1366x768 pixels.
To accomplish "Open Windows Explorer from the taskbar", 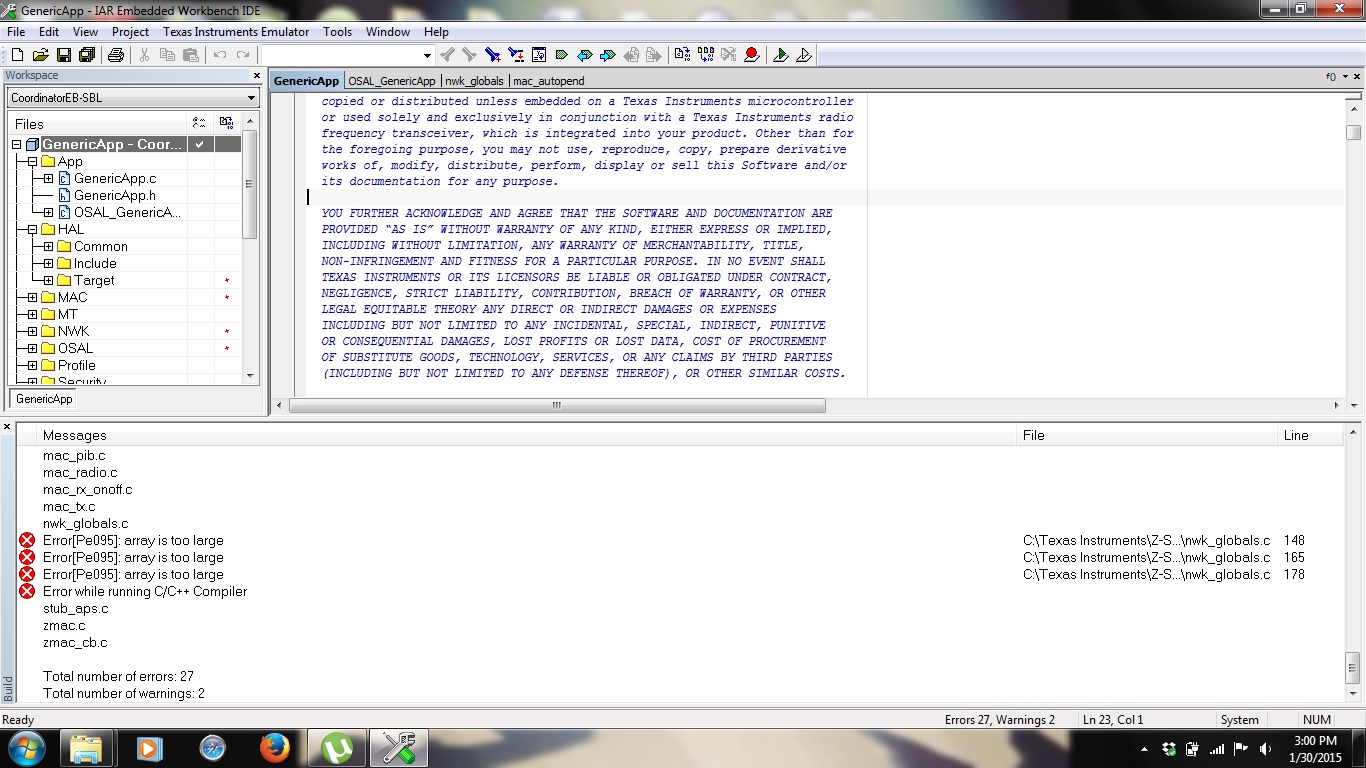I will tap(87, 747).
